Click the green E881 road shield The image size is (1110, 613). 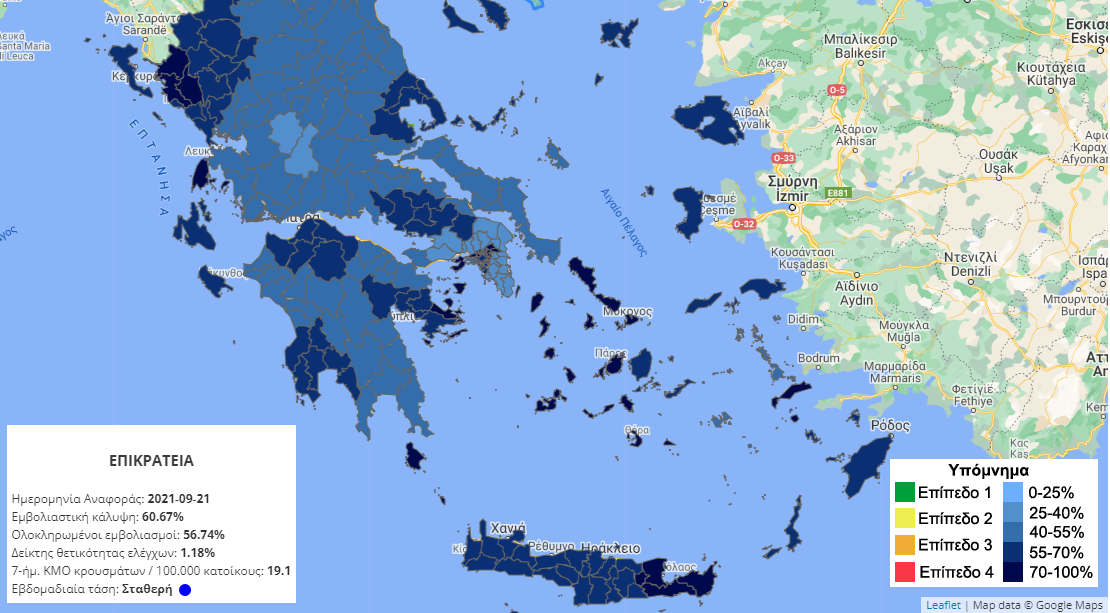tap(837, 193)
